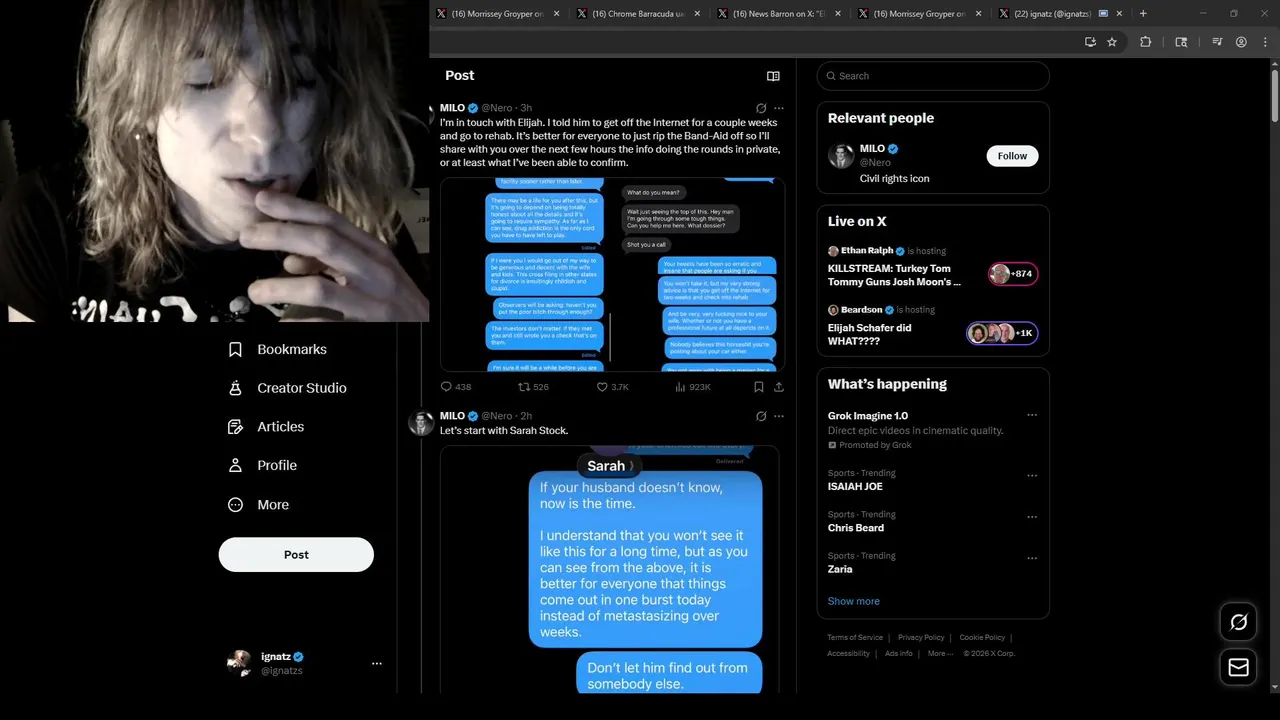Click the install app icon in address bar

click(1090, 42)
